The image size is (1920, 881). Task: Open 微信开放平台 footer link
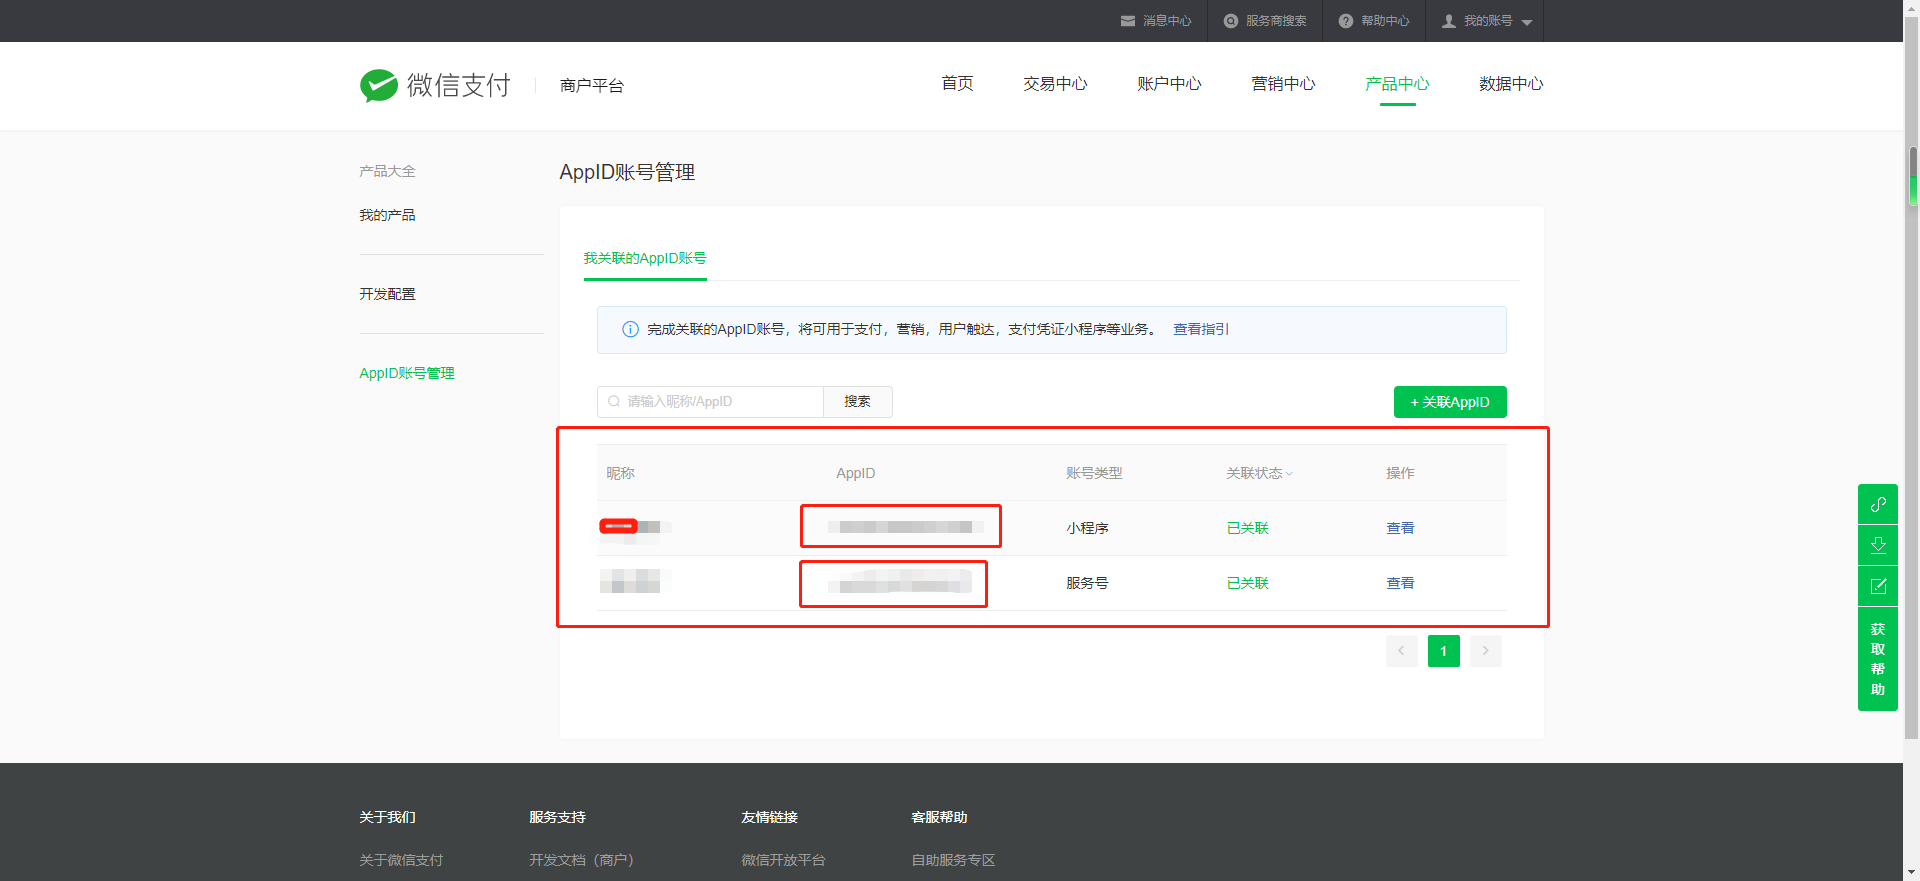coord(783,860)
